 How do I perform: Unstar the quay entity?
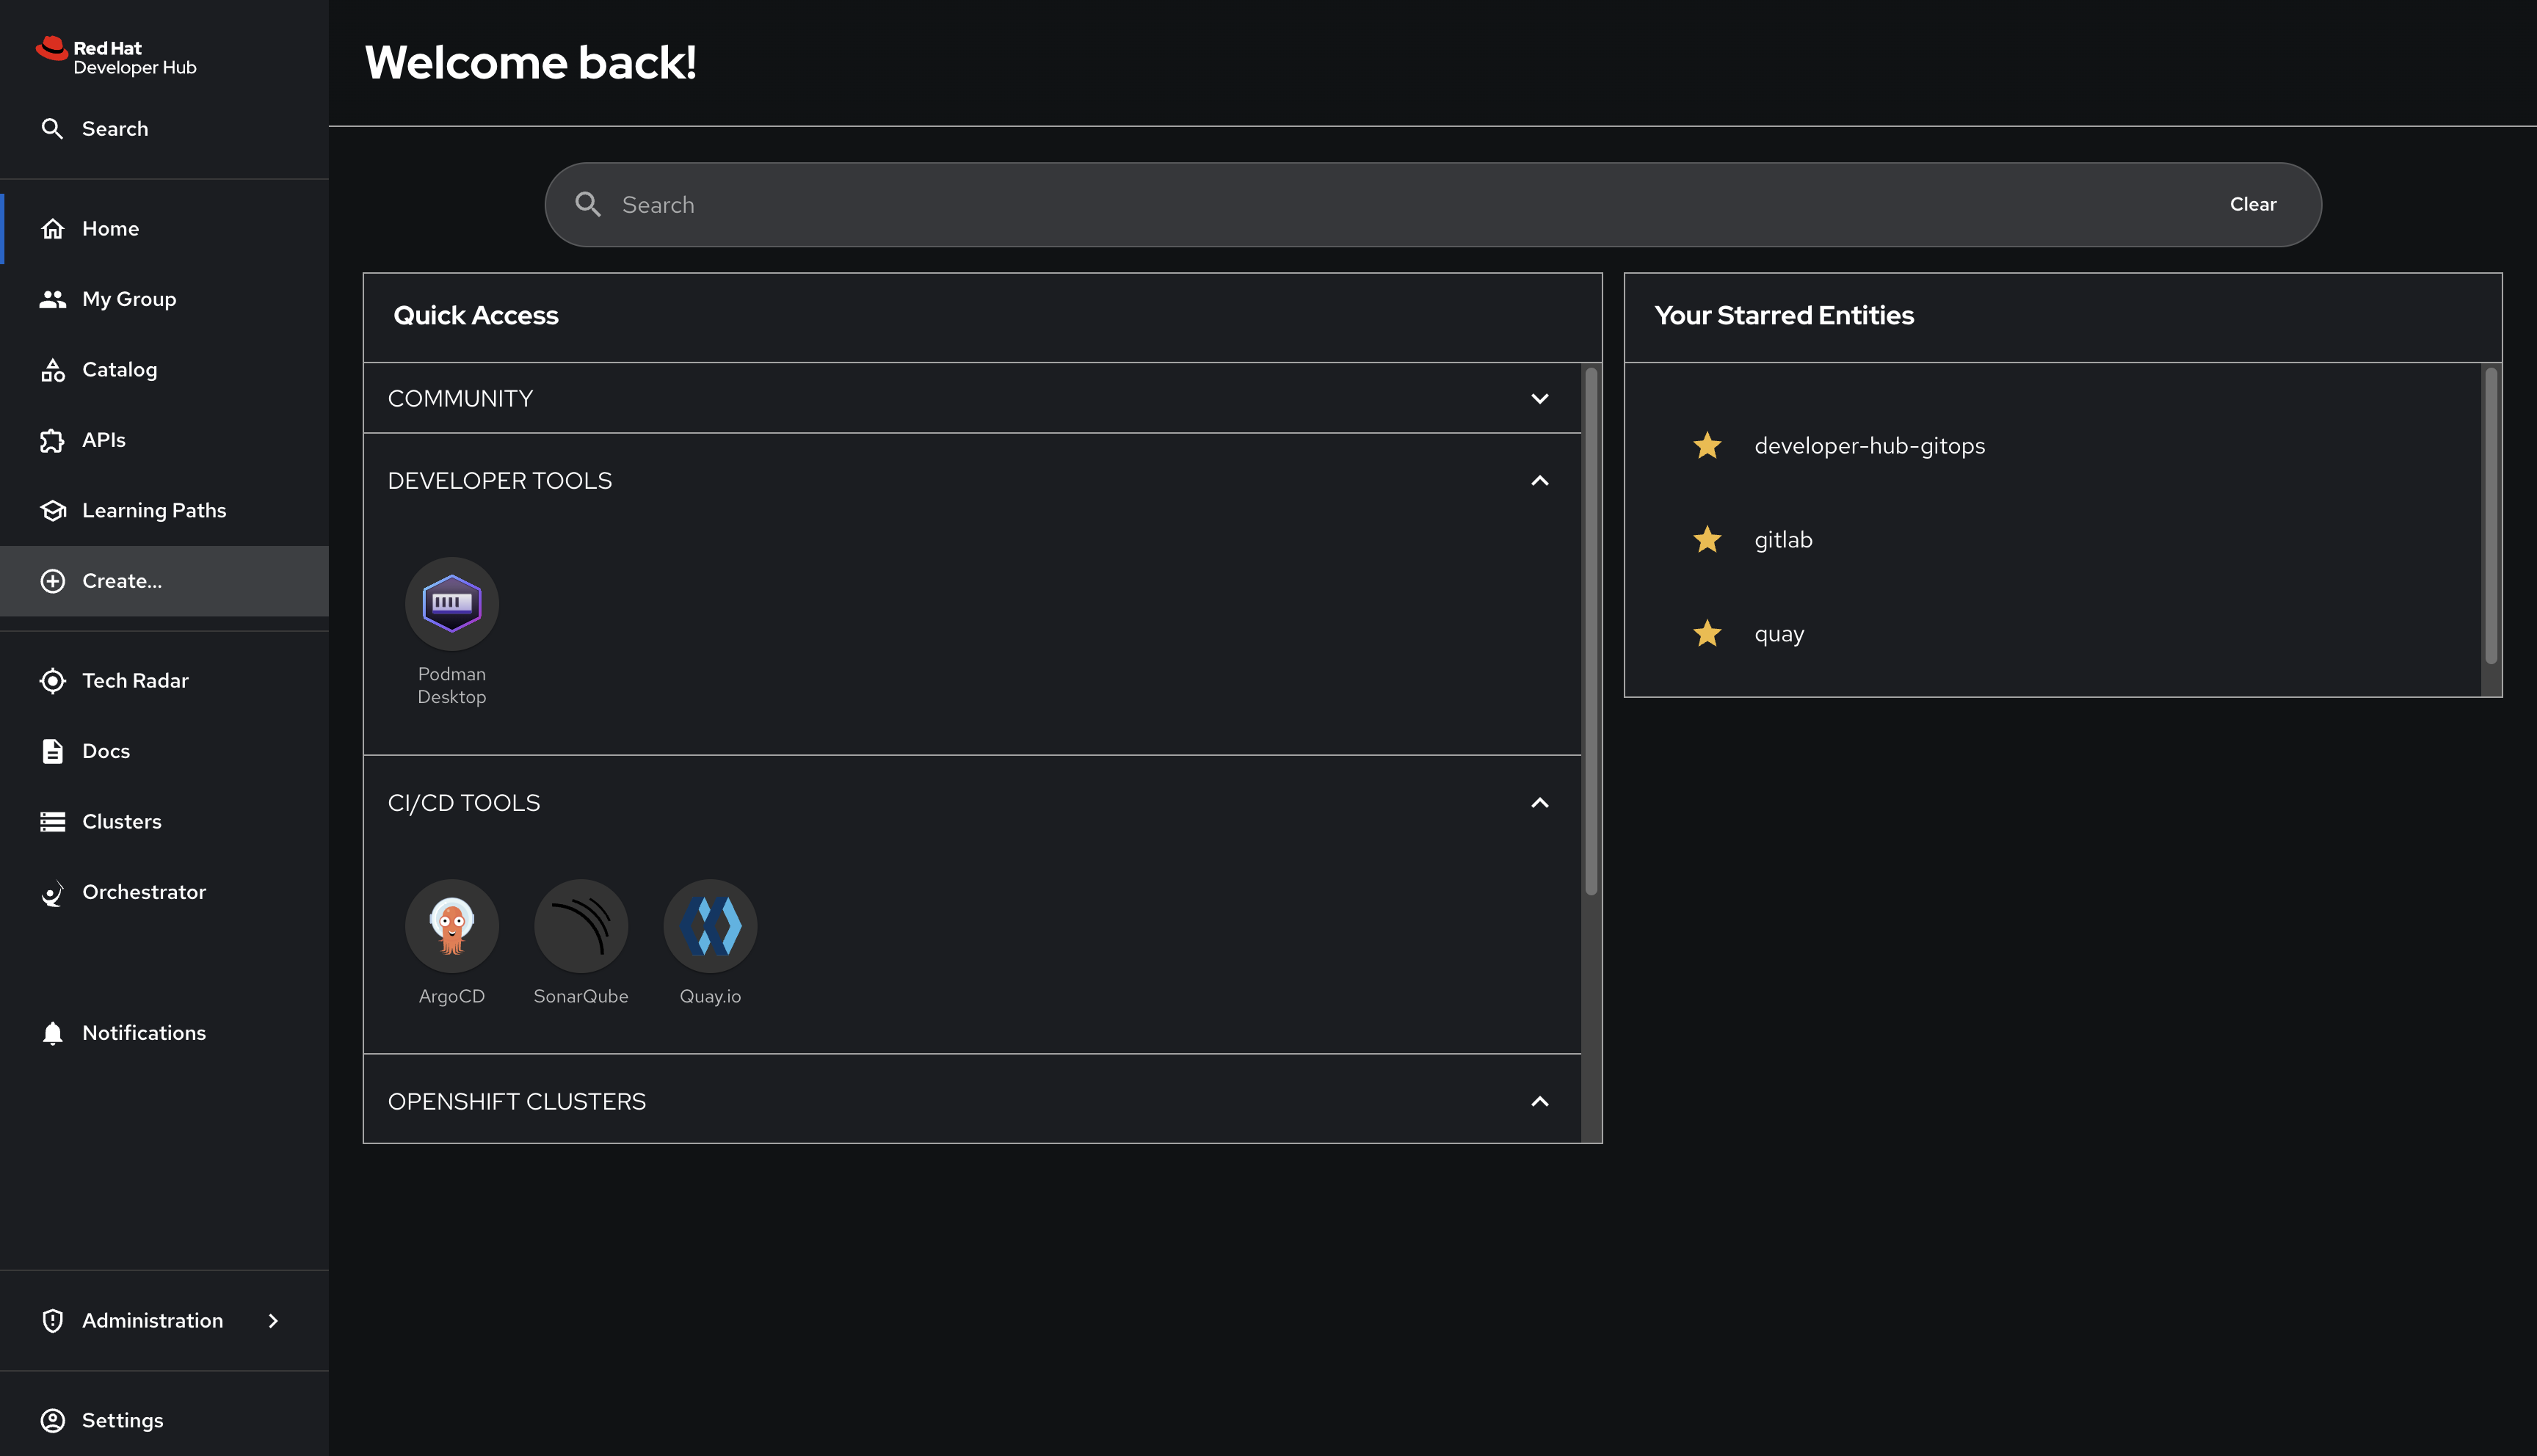tap(1706, 633)
